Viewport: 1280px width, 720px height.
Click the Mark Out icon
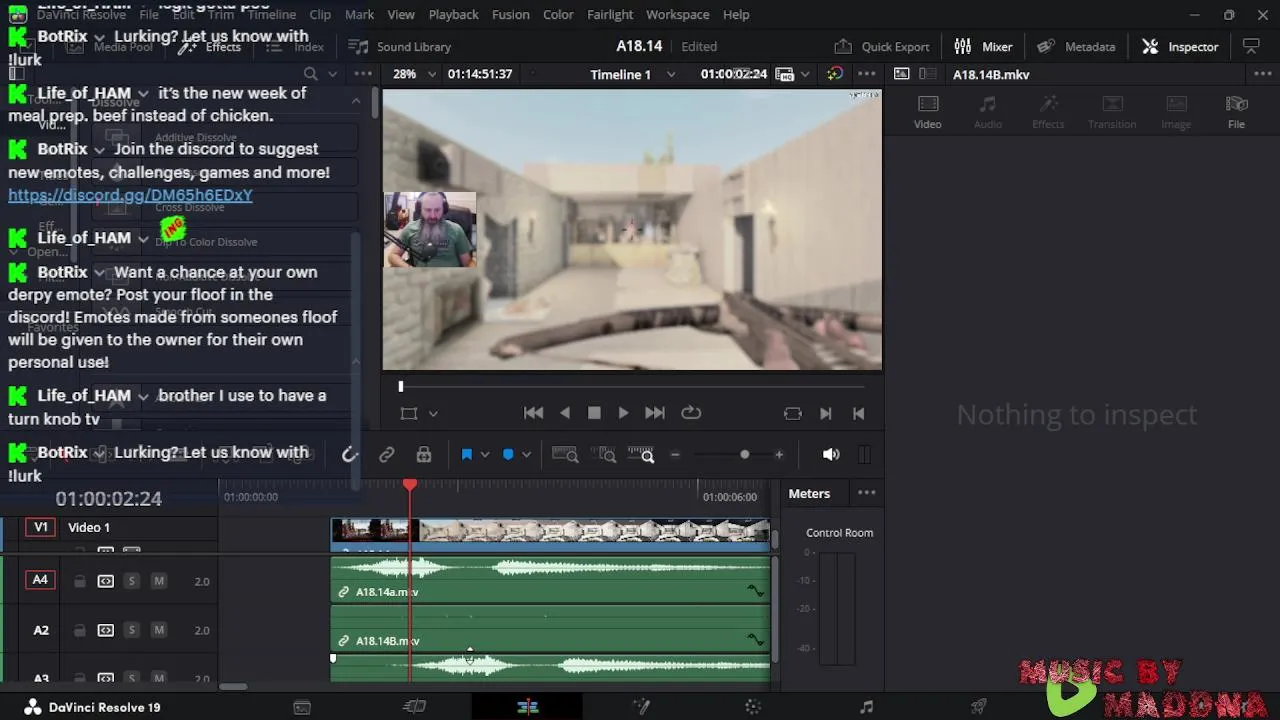pyautogui.click(x=858, y=413)
